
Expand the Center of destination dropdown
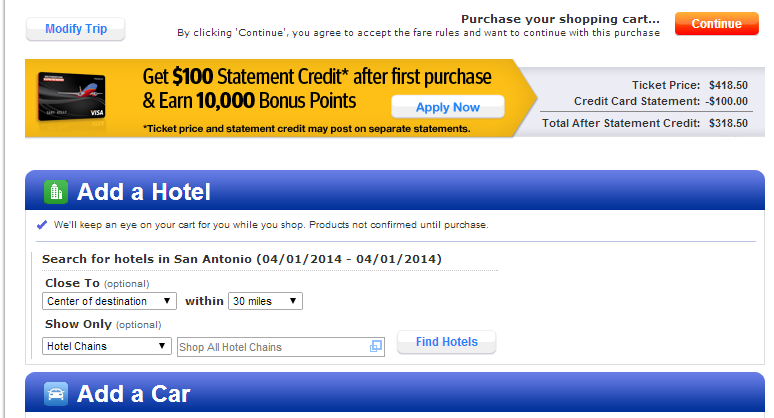(x=110, y=301)
